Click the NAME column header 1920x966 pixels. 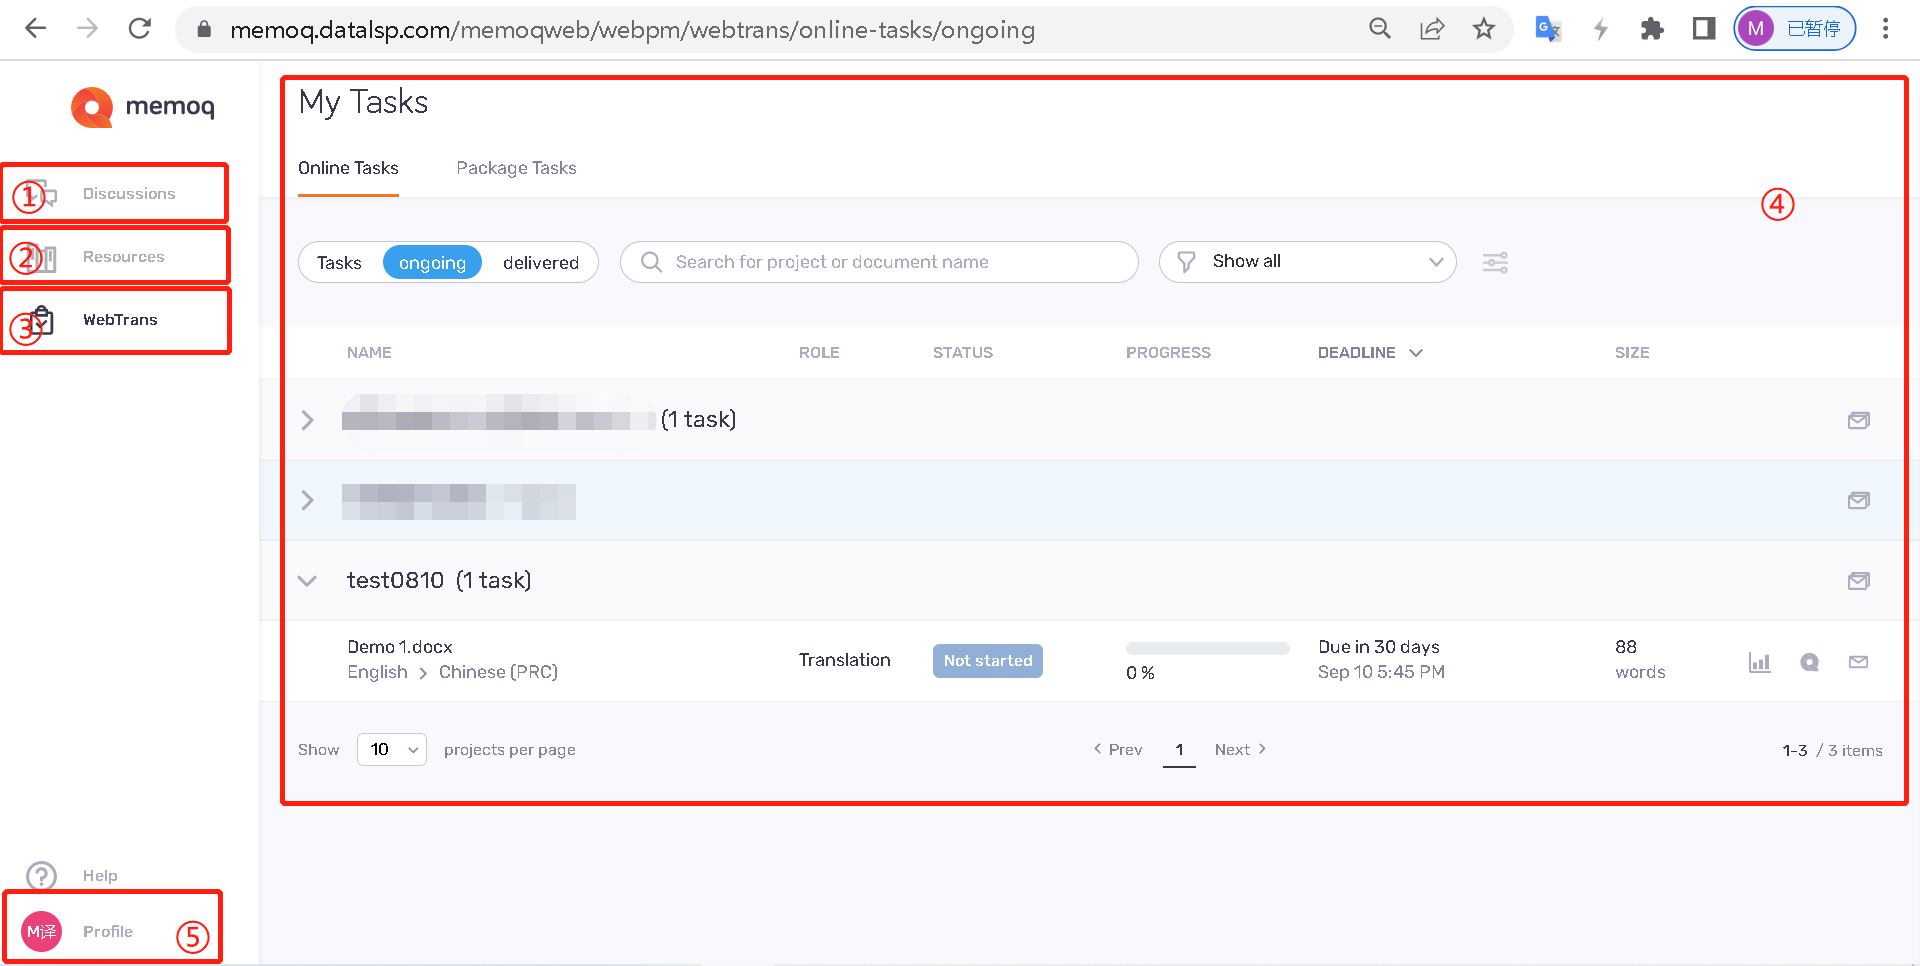coord(369,352)
